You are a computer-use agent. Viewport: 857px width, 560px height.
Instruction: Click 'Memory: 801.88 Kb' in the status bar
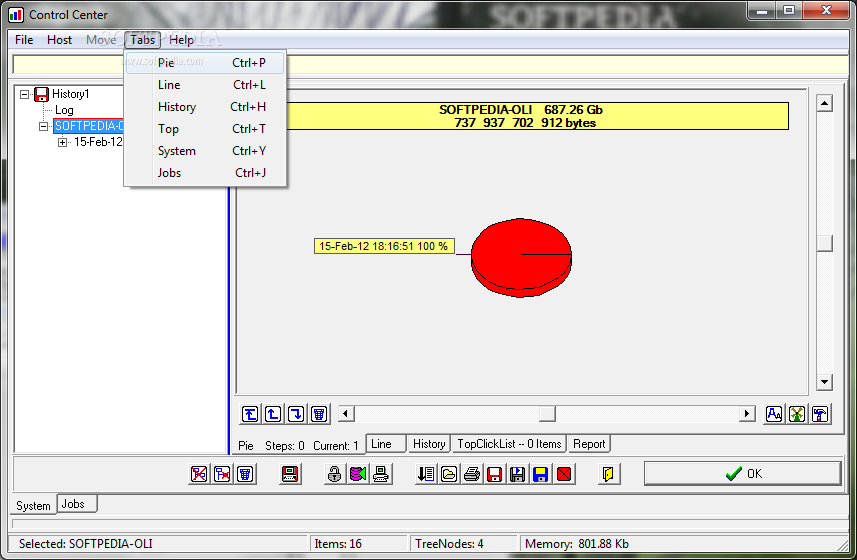click(x=577, y=544)
